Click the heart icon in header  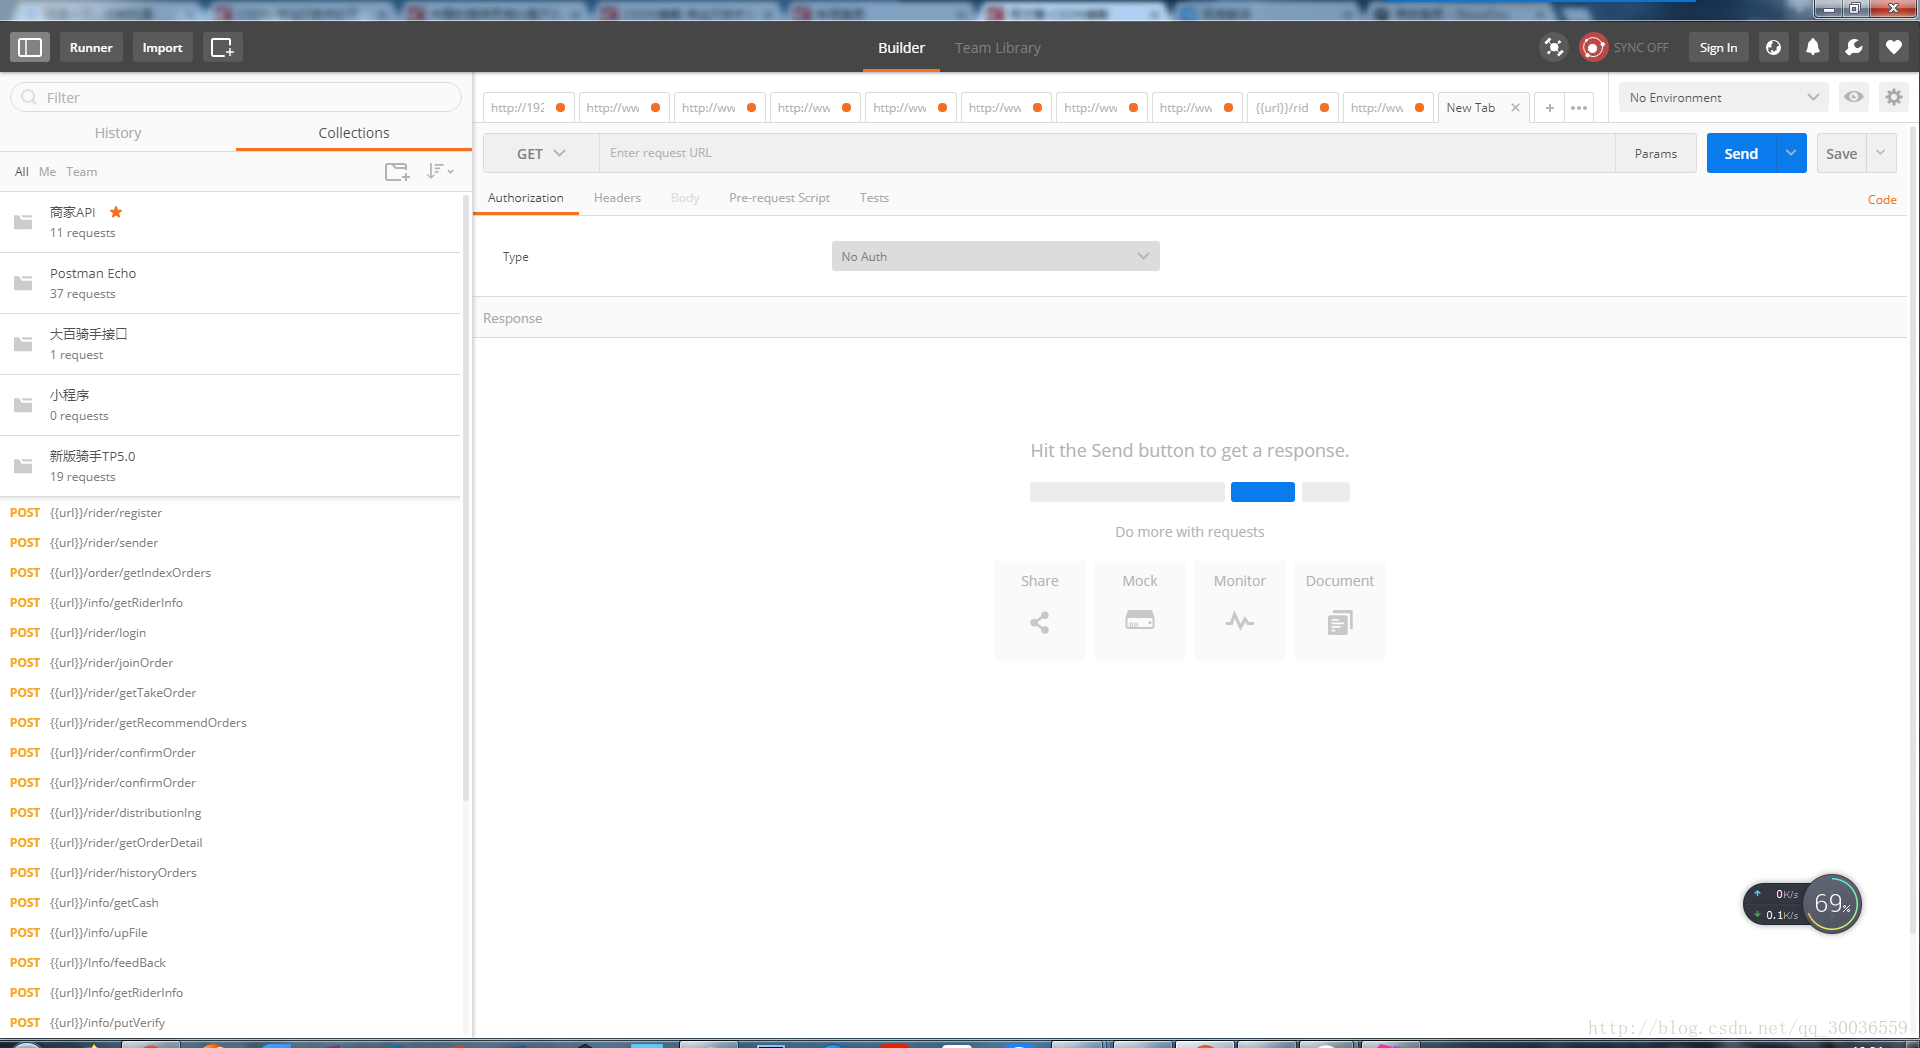point(1893,47)
